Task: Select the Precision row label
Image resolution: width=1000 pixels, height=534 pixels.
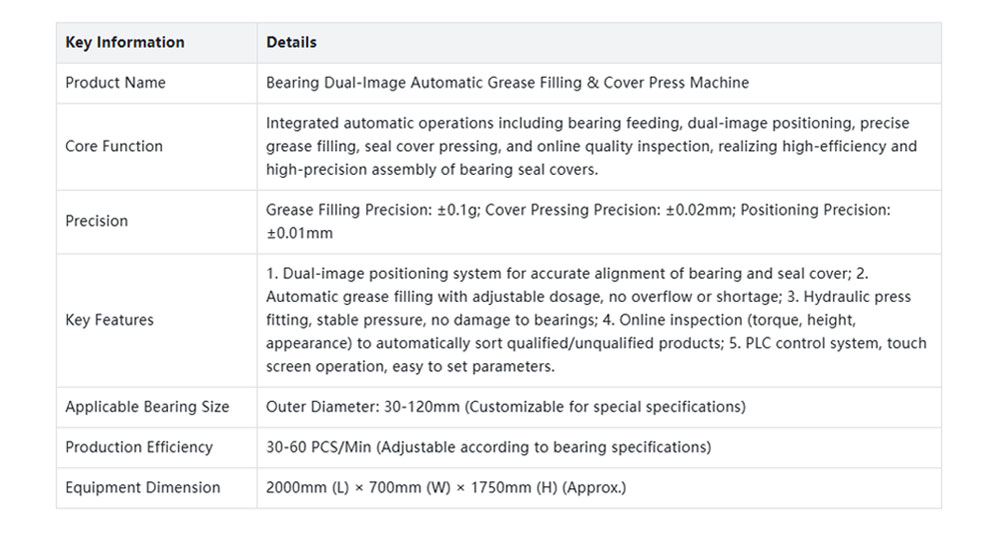Action: click(96, 221)
